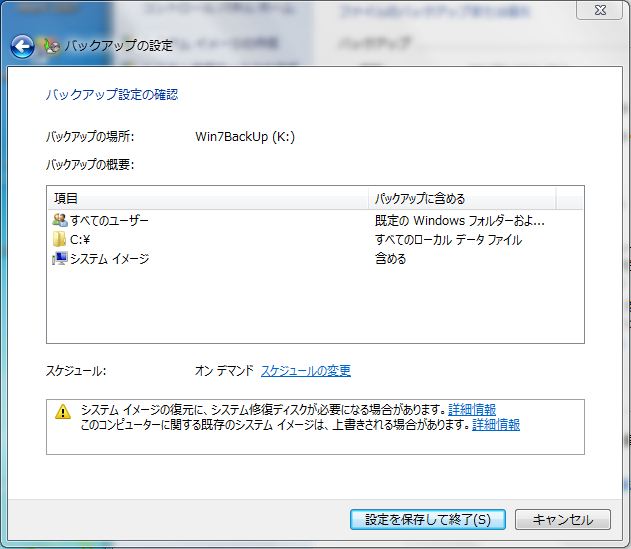Select the C:¥ row
The image size is (631, 549).
click(x=315, y=239)
